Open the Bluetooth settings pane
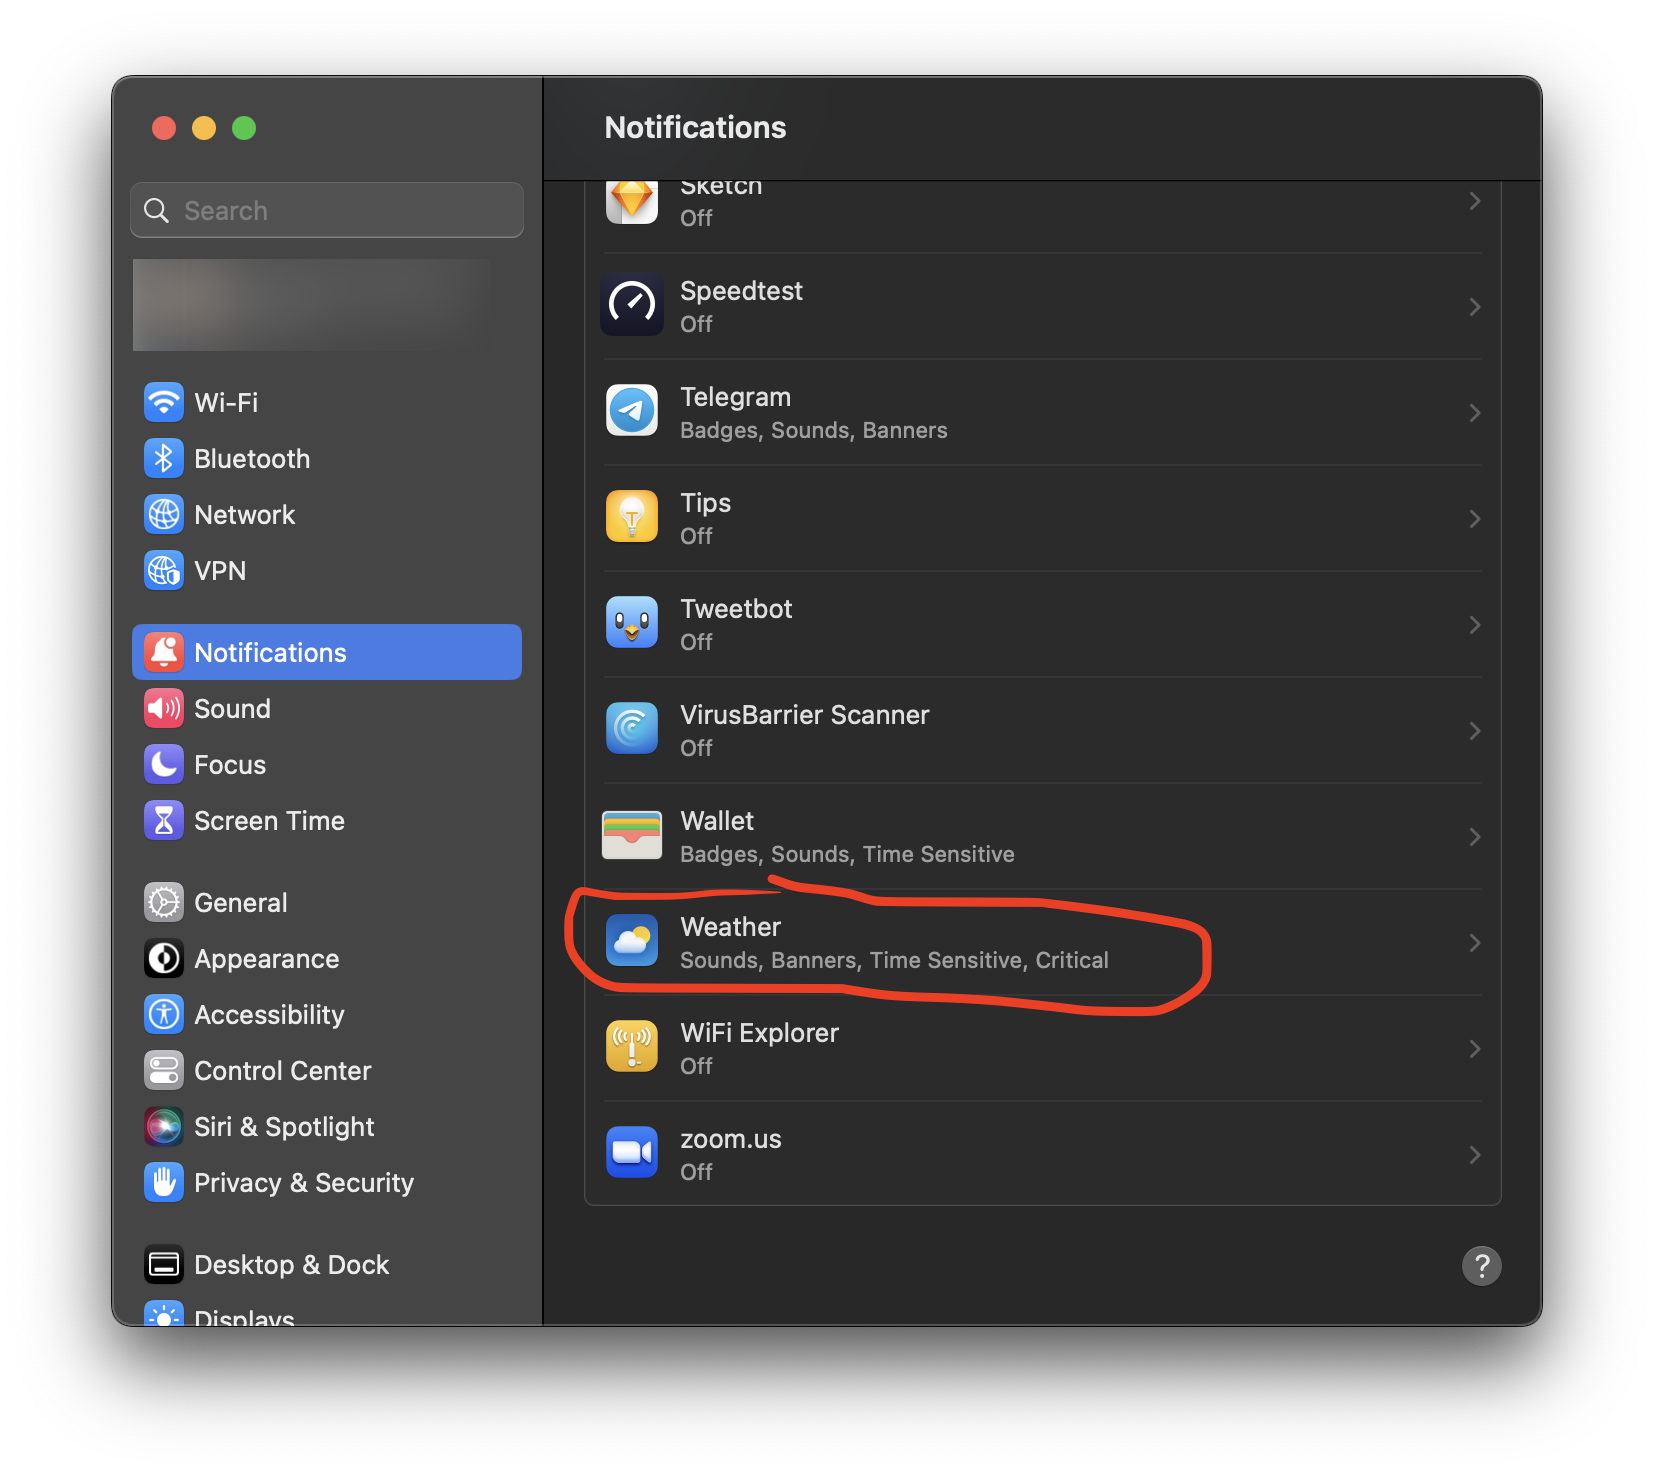This screenshot has height=1474, width=1654. click(327, 458)
